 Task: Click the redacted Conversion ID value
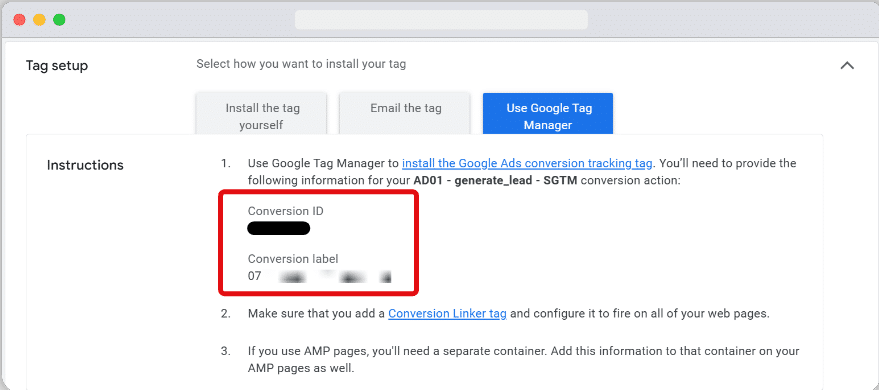[279, 228]
